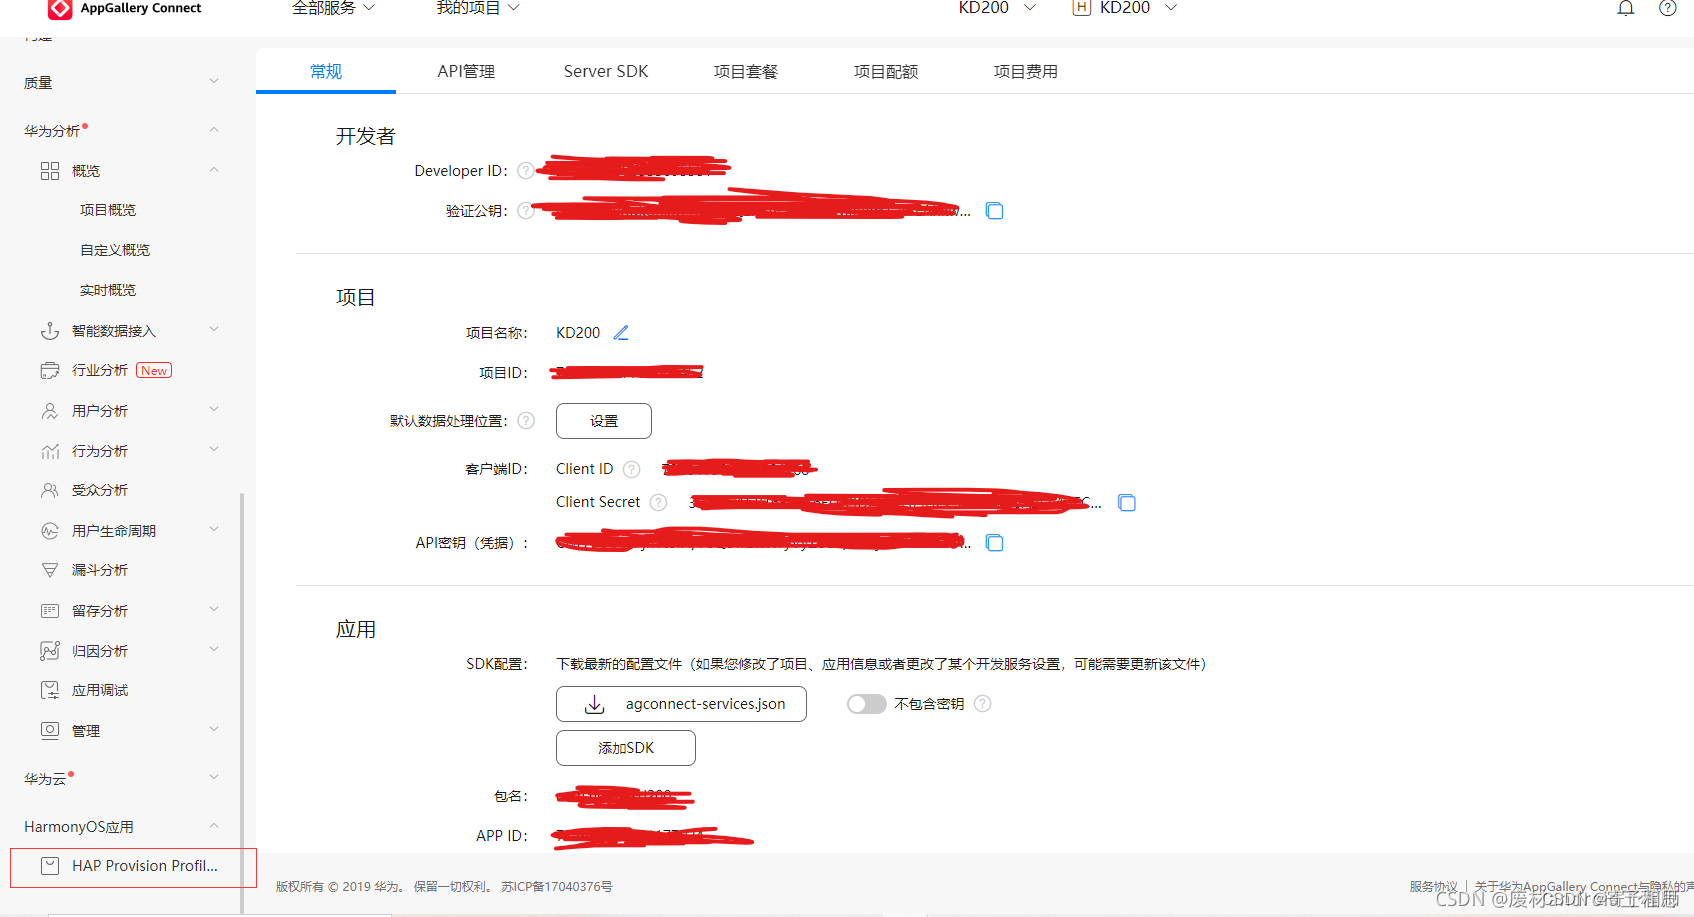Click the 应用调试 icon
This screenshot has width=1694, height=917.
tap(50, 690)
